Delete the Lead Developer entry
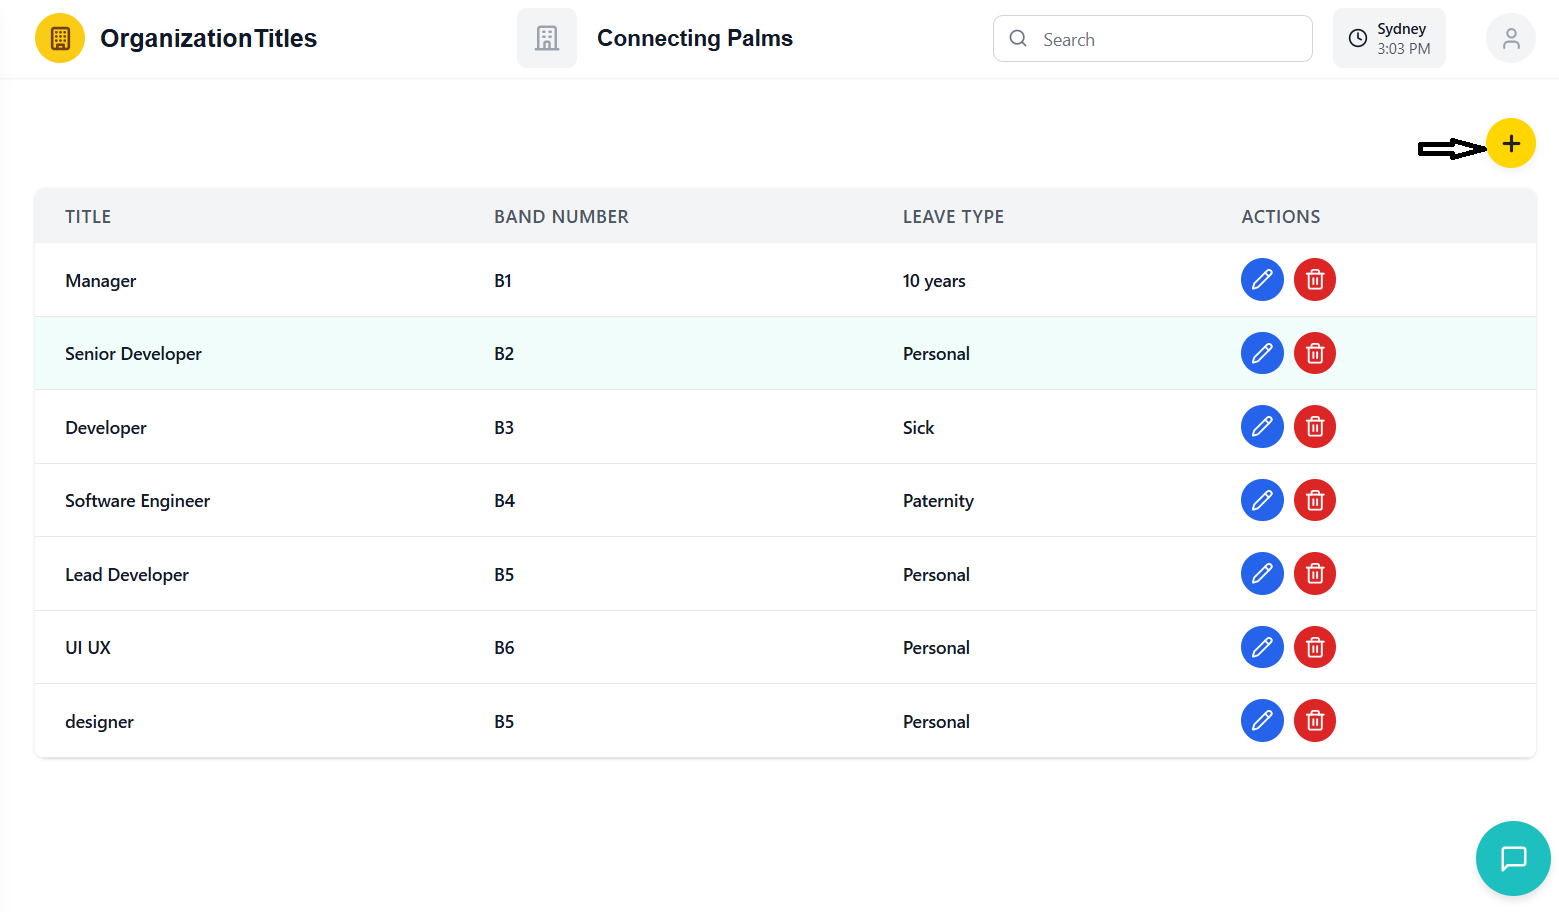The width and height of the screenshot is (1559, 912). point(1315,574)
